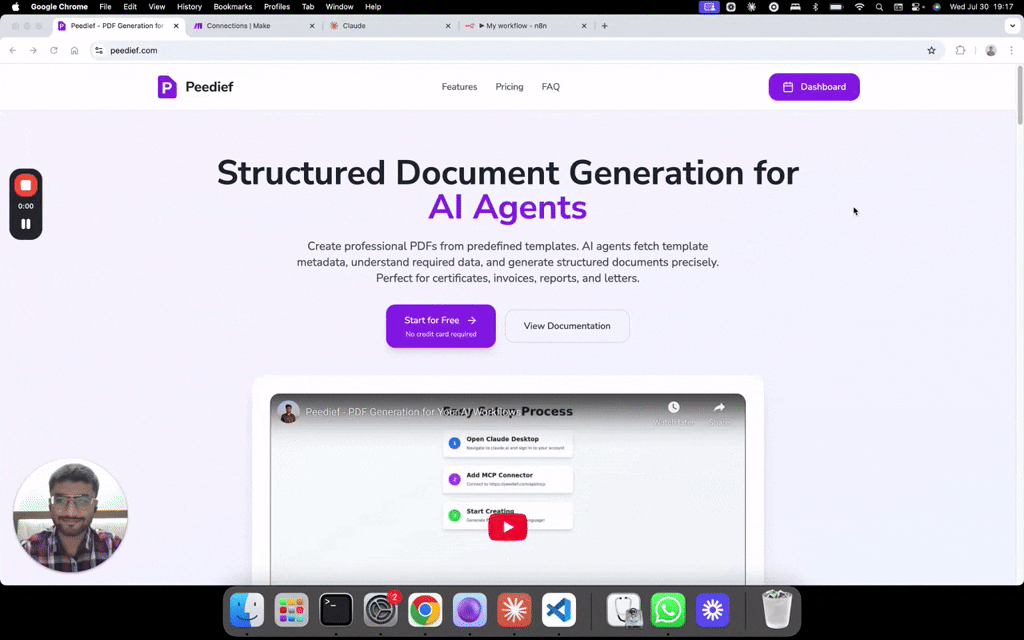
Task: Bookmark this page with the star icon
Action: click(931, 50)
